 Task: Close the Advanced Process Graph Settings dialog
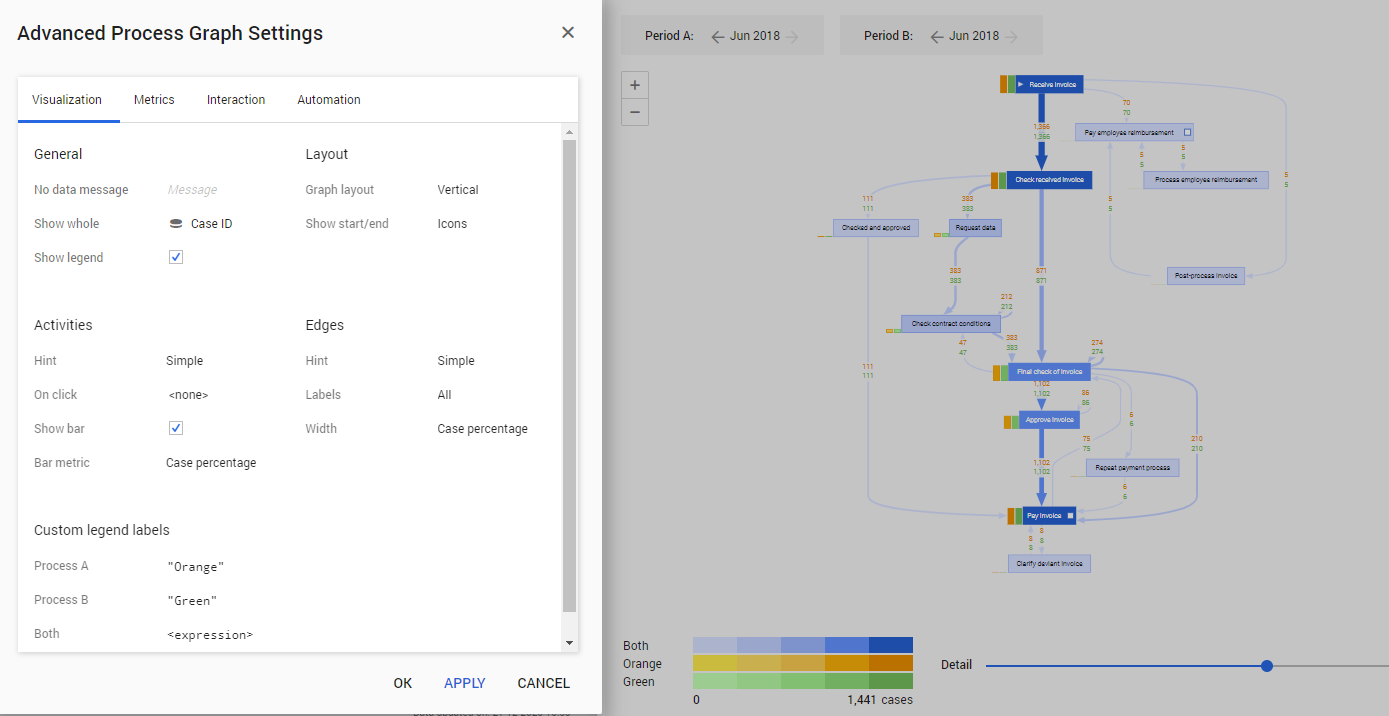click(x=568, y=33)
